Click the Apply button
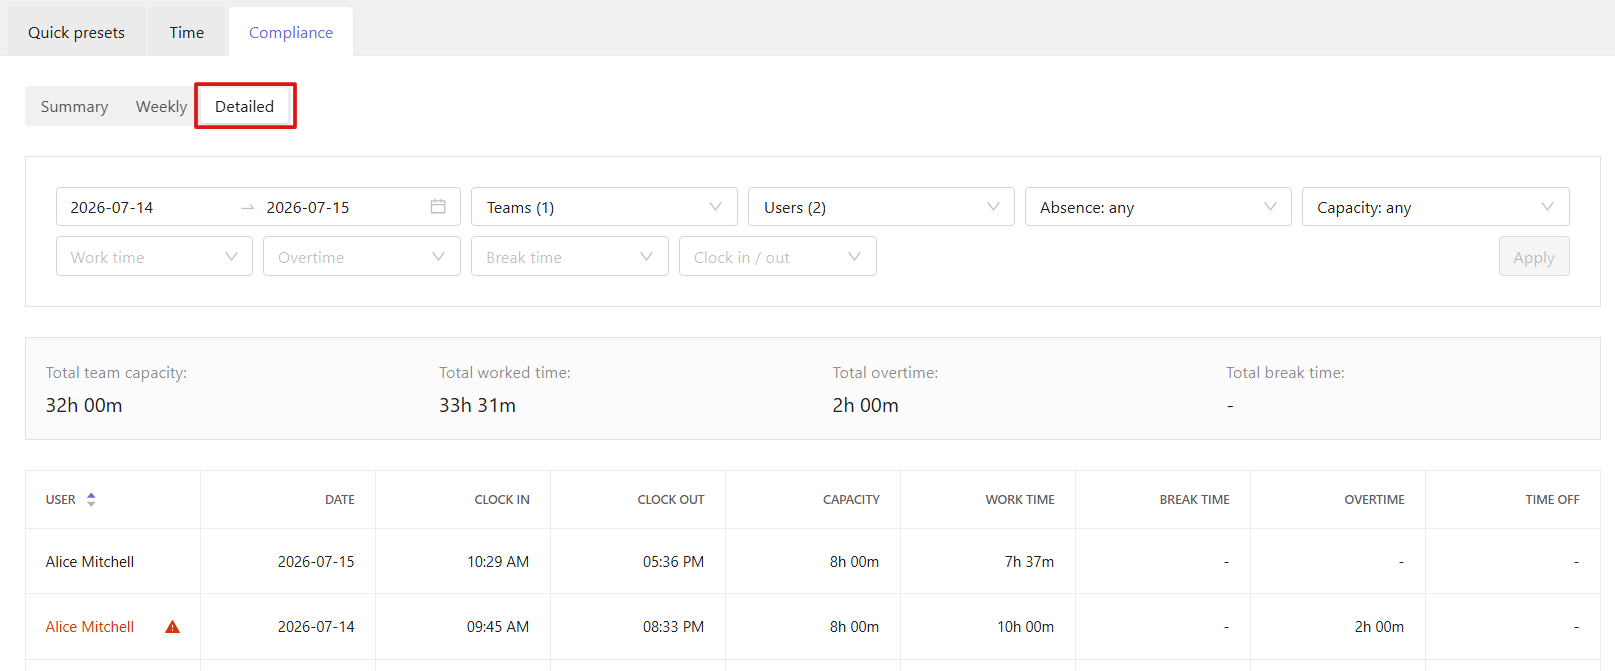This screenshot has width=1615, height=671. (x=1533, y=257)
